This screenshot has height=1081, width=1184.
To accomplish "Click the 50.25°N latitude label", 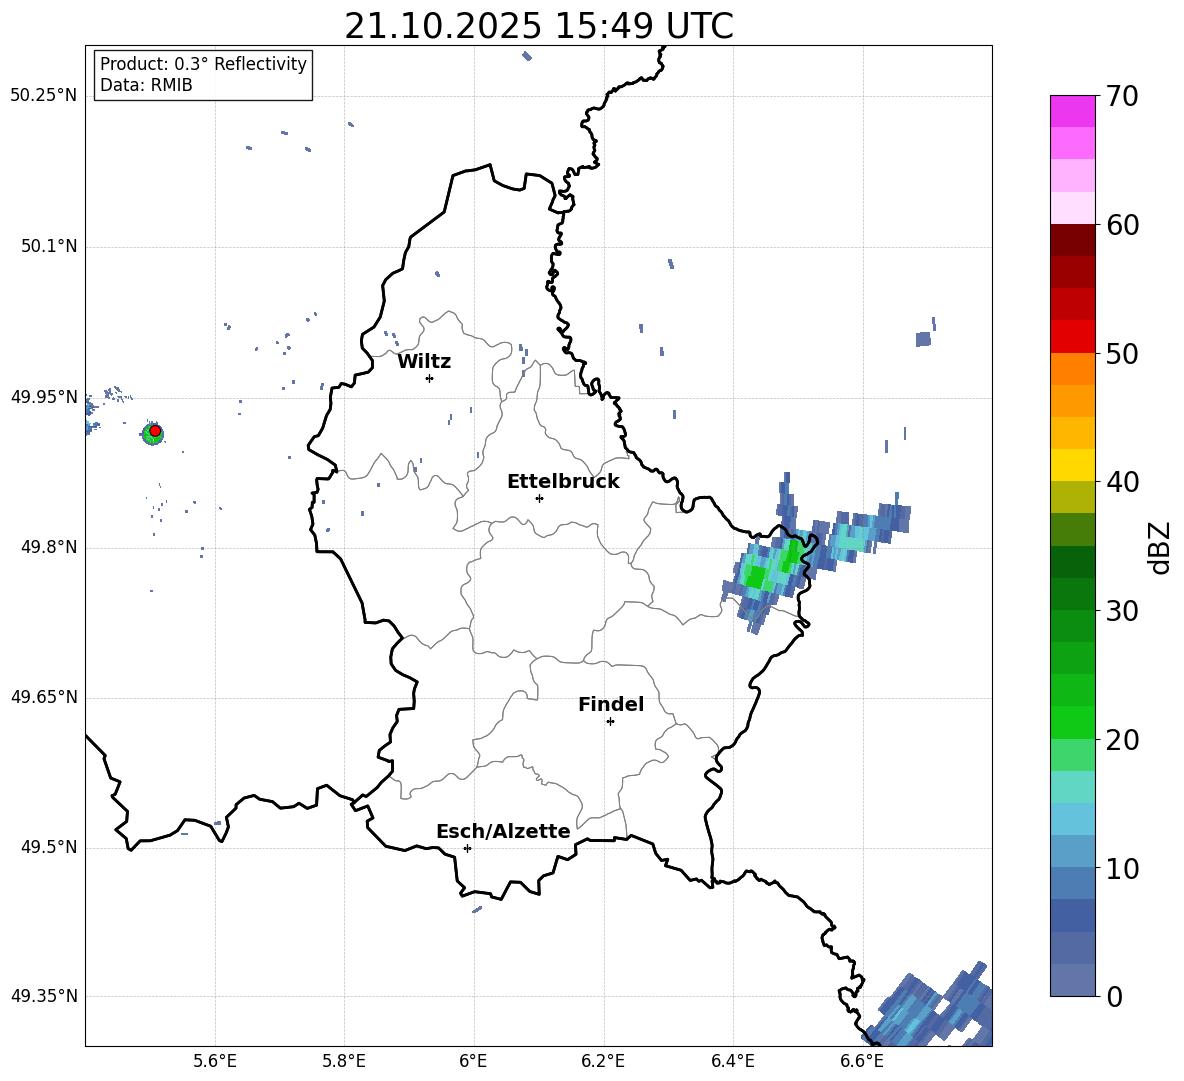I will point(44,96).
